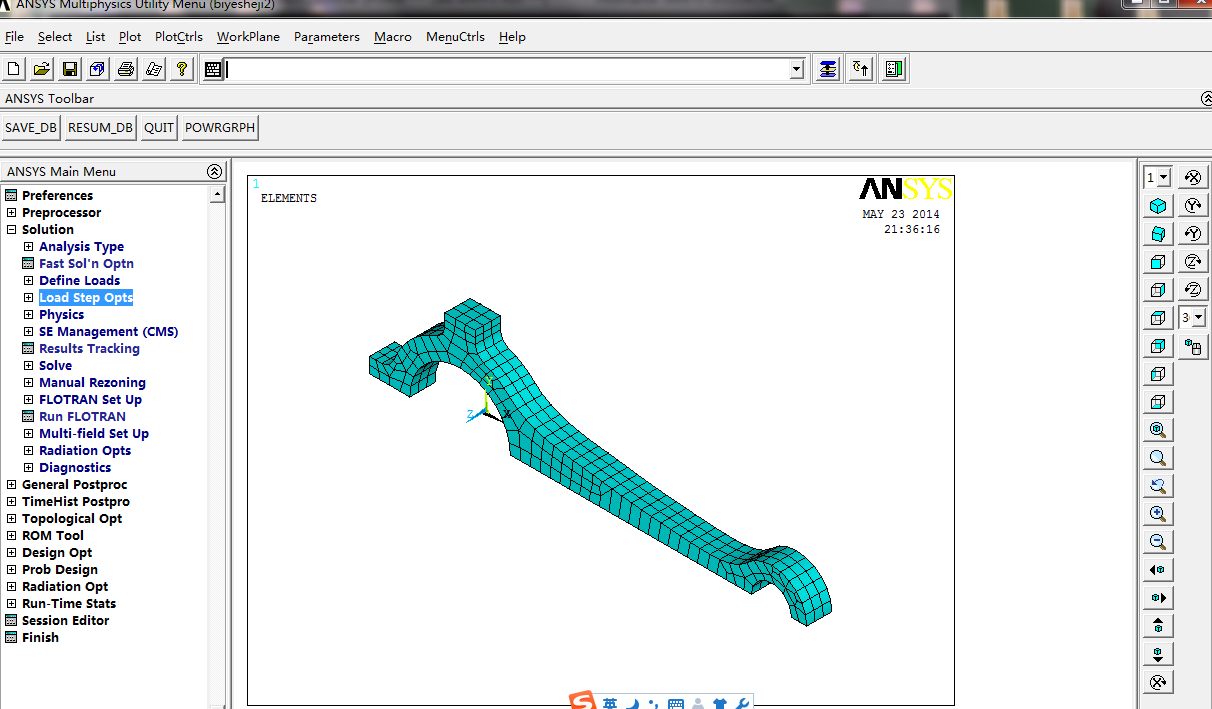Set the oblique view with the tilted cube icon
The width and height of the screenshot is (1212, 709).
click(x=1158, y=234)
